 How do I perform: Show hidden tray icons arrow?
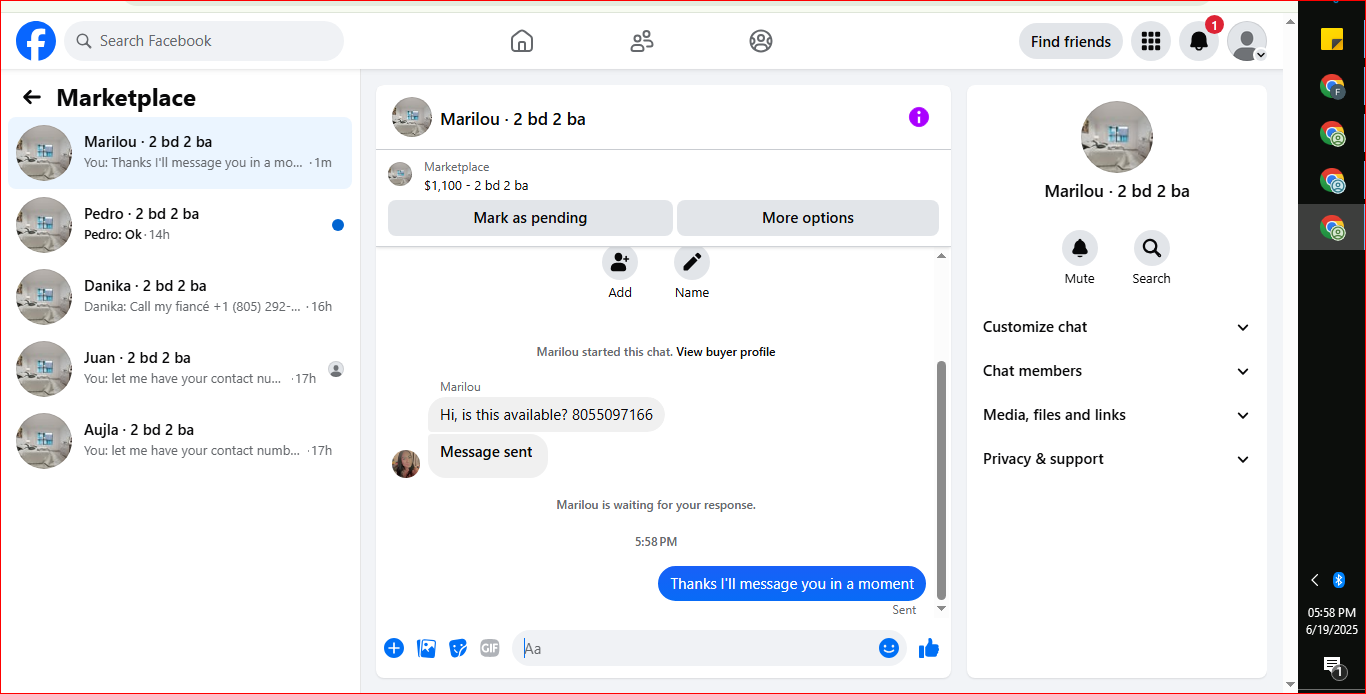1315,580
